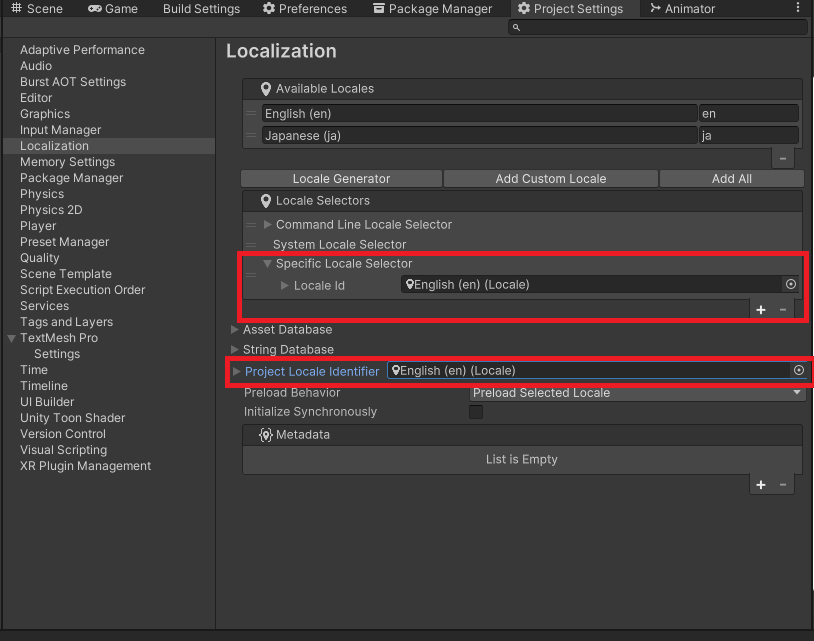Open Physics settings

pyautogui.click(x=42, y=194)
